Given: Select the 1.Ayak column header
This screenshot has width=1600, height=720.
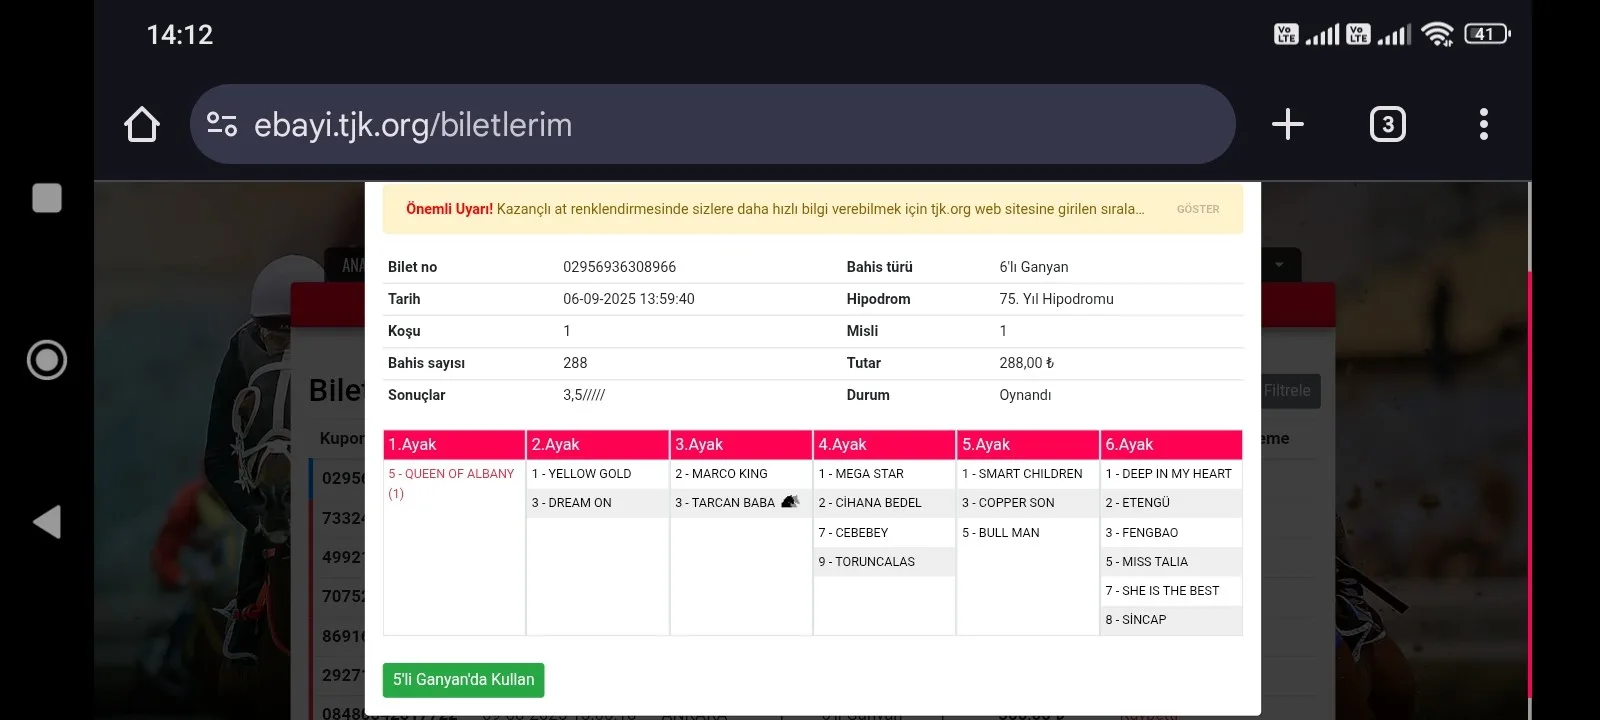Looking at the screenshot, I should pyautogui.click(x=454, y=444).
